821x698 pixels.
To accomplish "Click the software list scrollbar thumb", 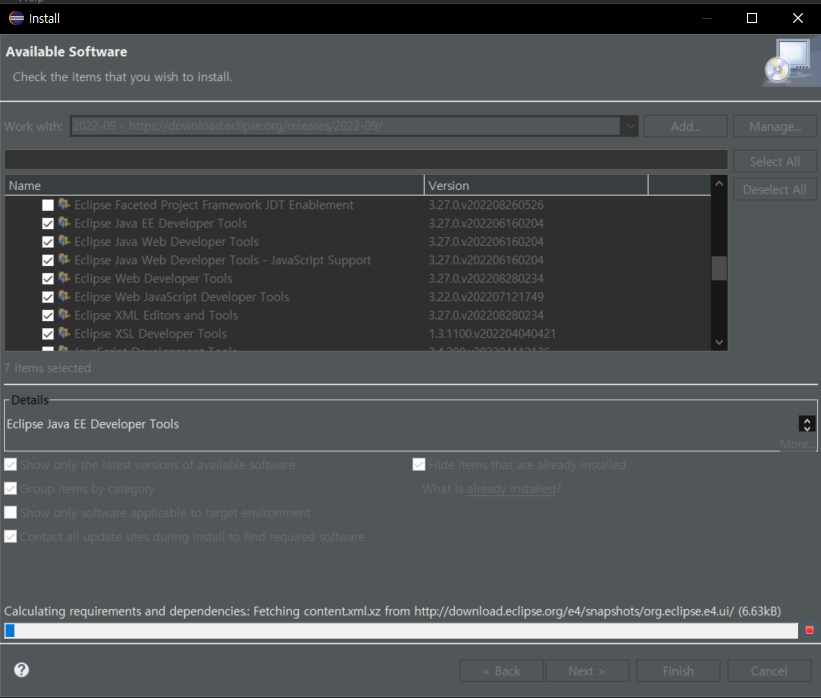I will point(719,268).
